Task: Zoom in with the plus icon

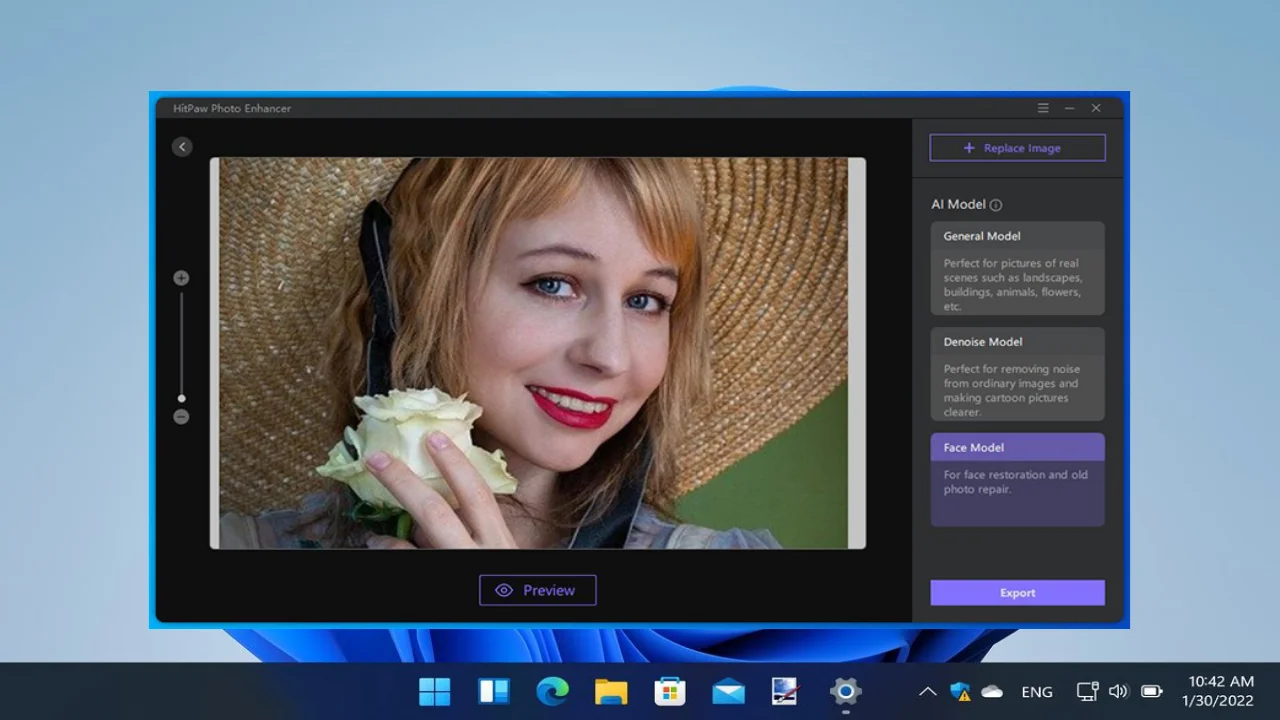Action: click(x=181, y=278)
